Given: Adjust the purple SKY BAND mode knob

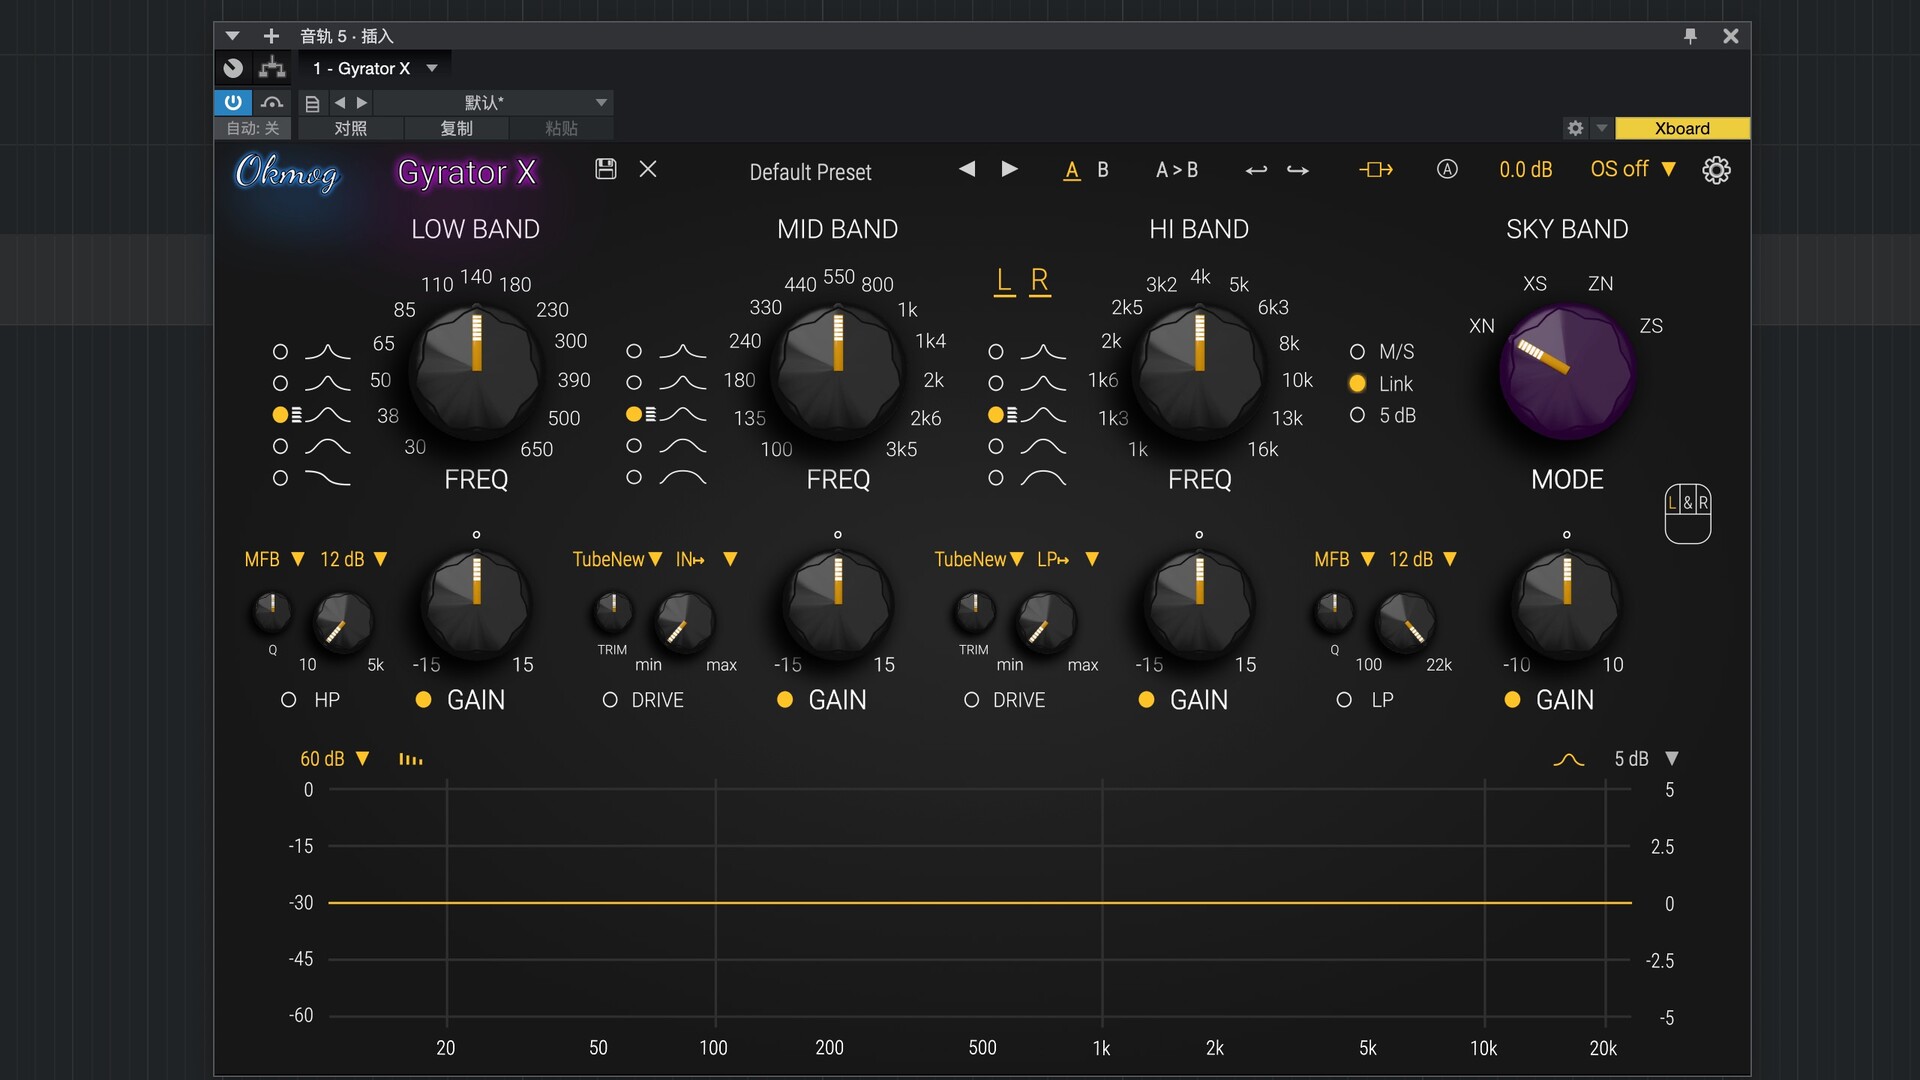Looking at the screenshot, I should (x=1567, y=372).
